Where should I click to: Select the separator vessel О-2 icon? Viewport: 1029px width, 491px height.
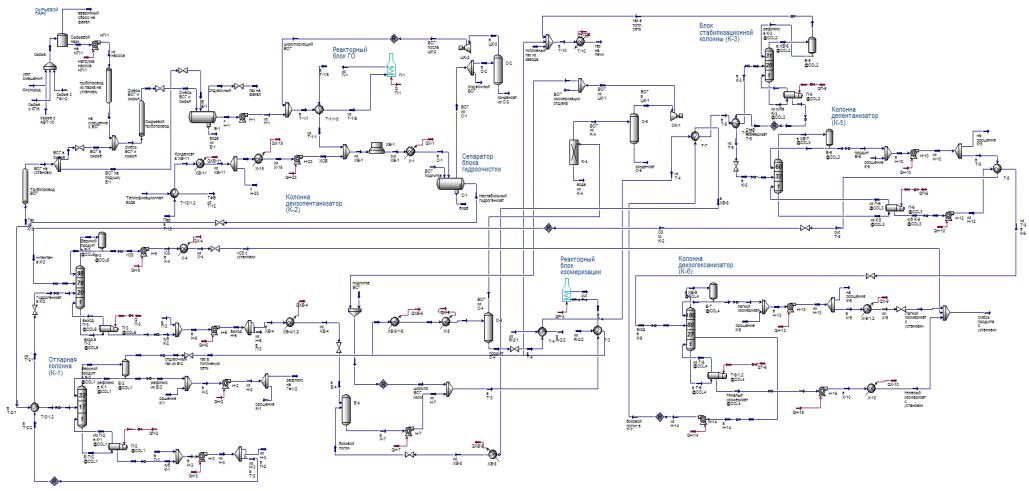(x=497, y=69)
